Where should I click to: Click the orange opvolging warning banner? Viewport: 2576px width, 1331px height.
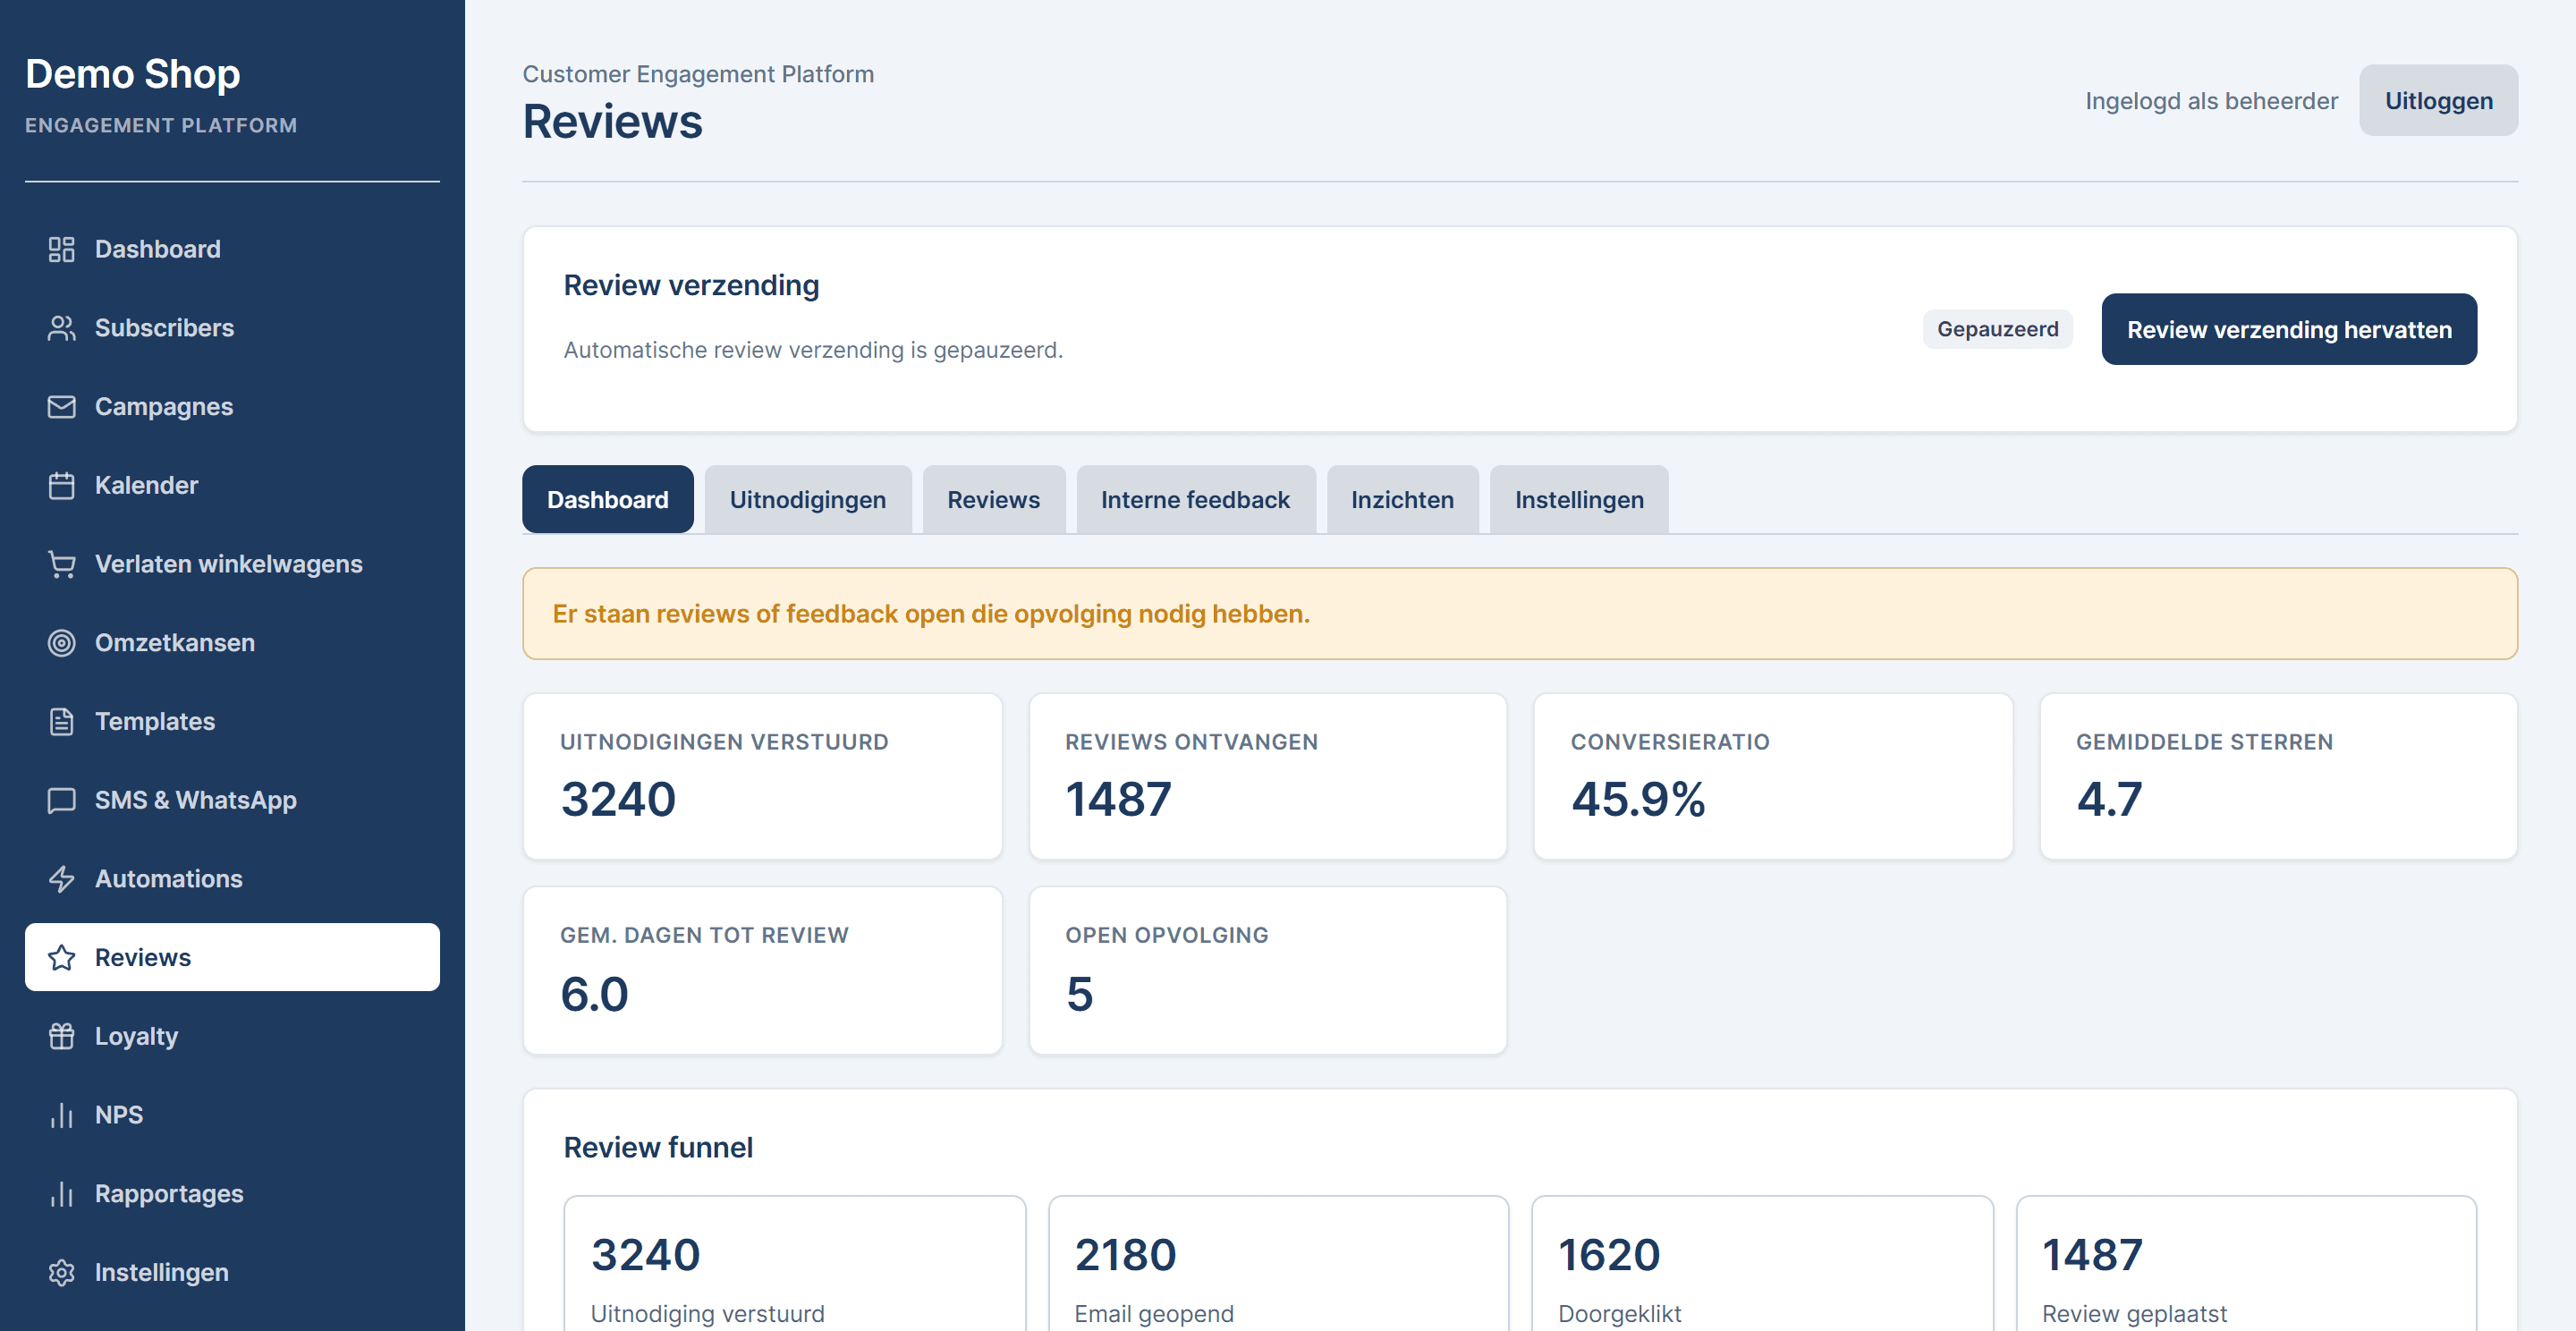click(x=1520, y=613)
